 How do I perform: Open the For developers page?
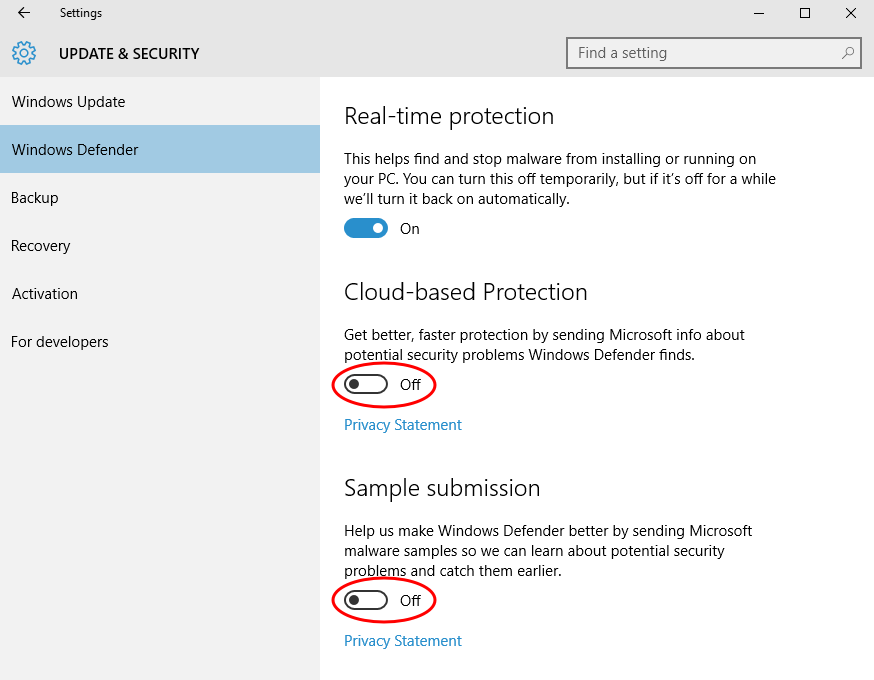point(160,341)
